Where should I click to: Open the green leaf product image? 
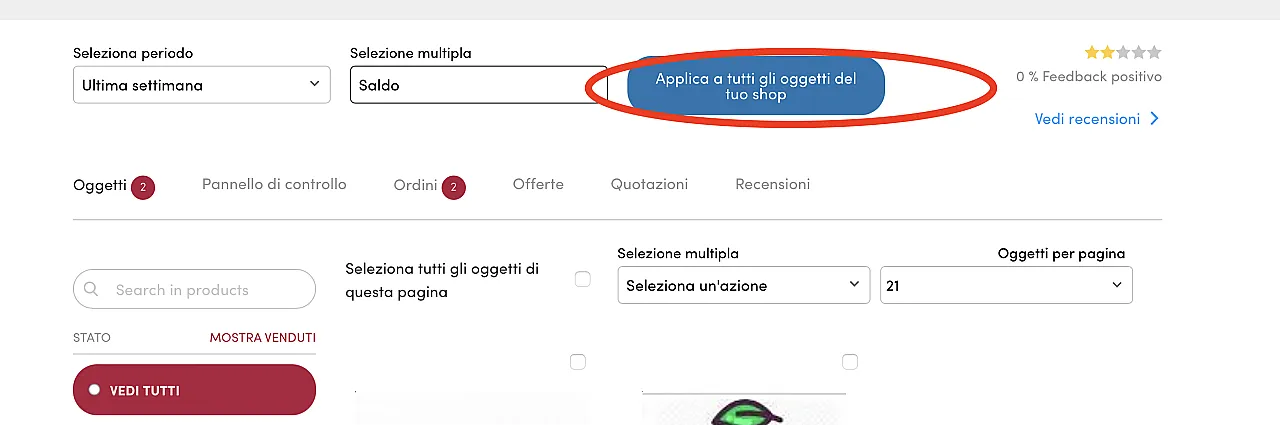coord(744,410)
